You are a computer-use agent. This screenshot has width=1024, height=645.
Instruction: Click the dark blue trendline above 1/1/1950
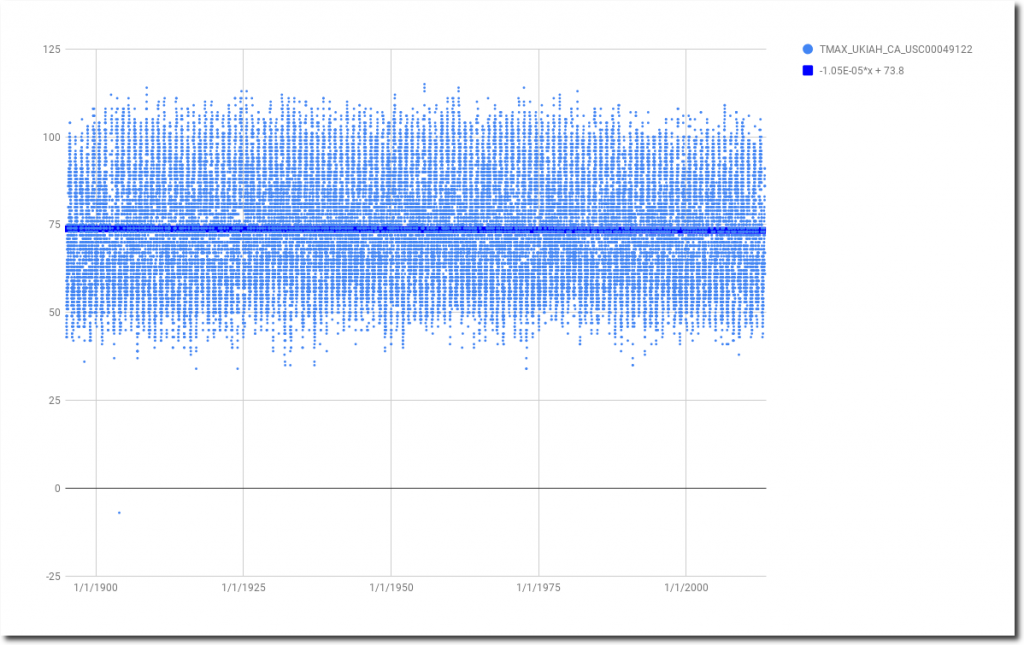pyautogui.click(x=391, y=229)
